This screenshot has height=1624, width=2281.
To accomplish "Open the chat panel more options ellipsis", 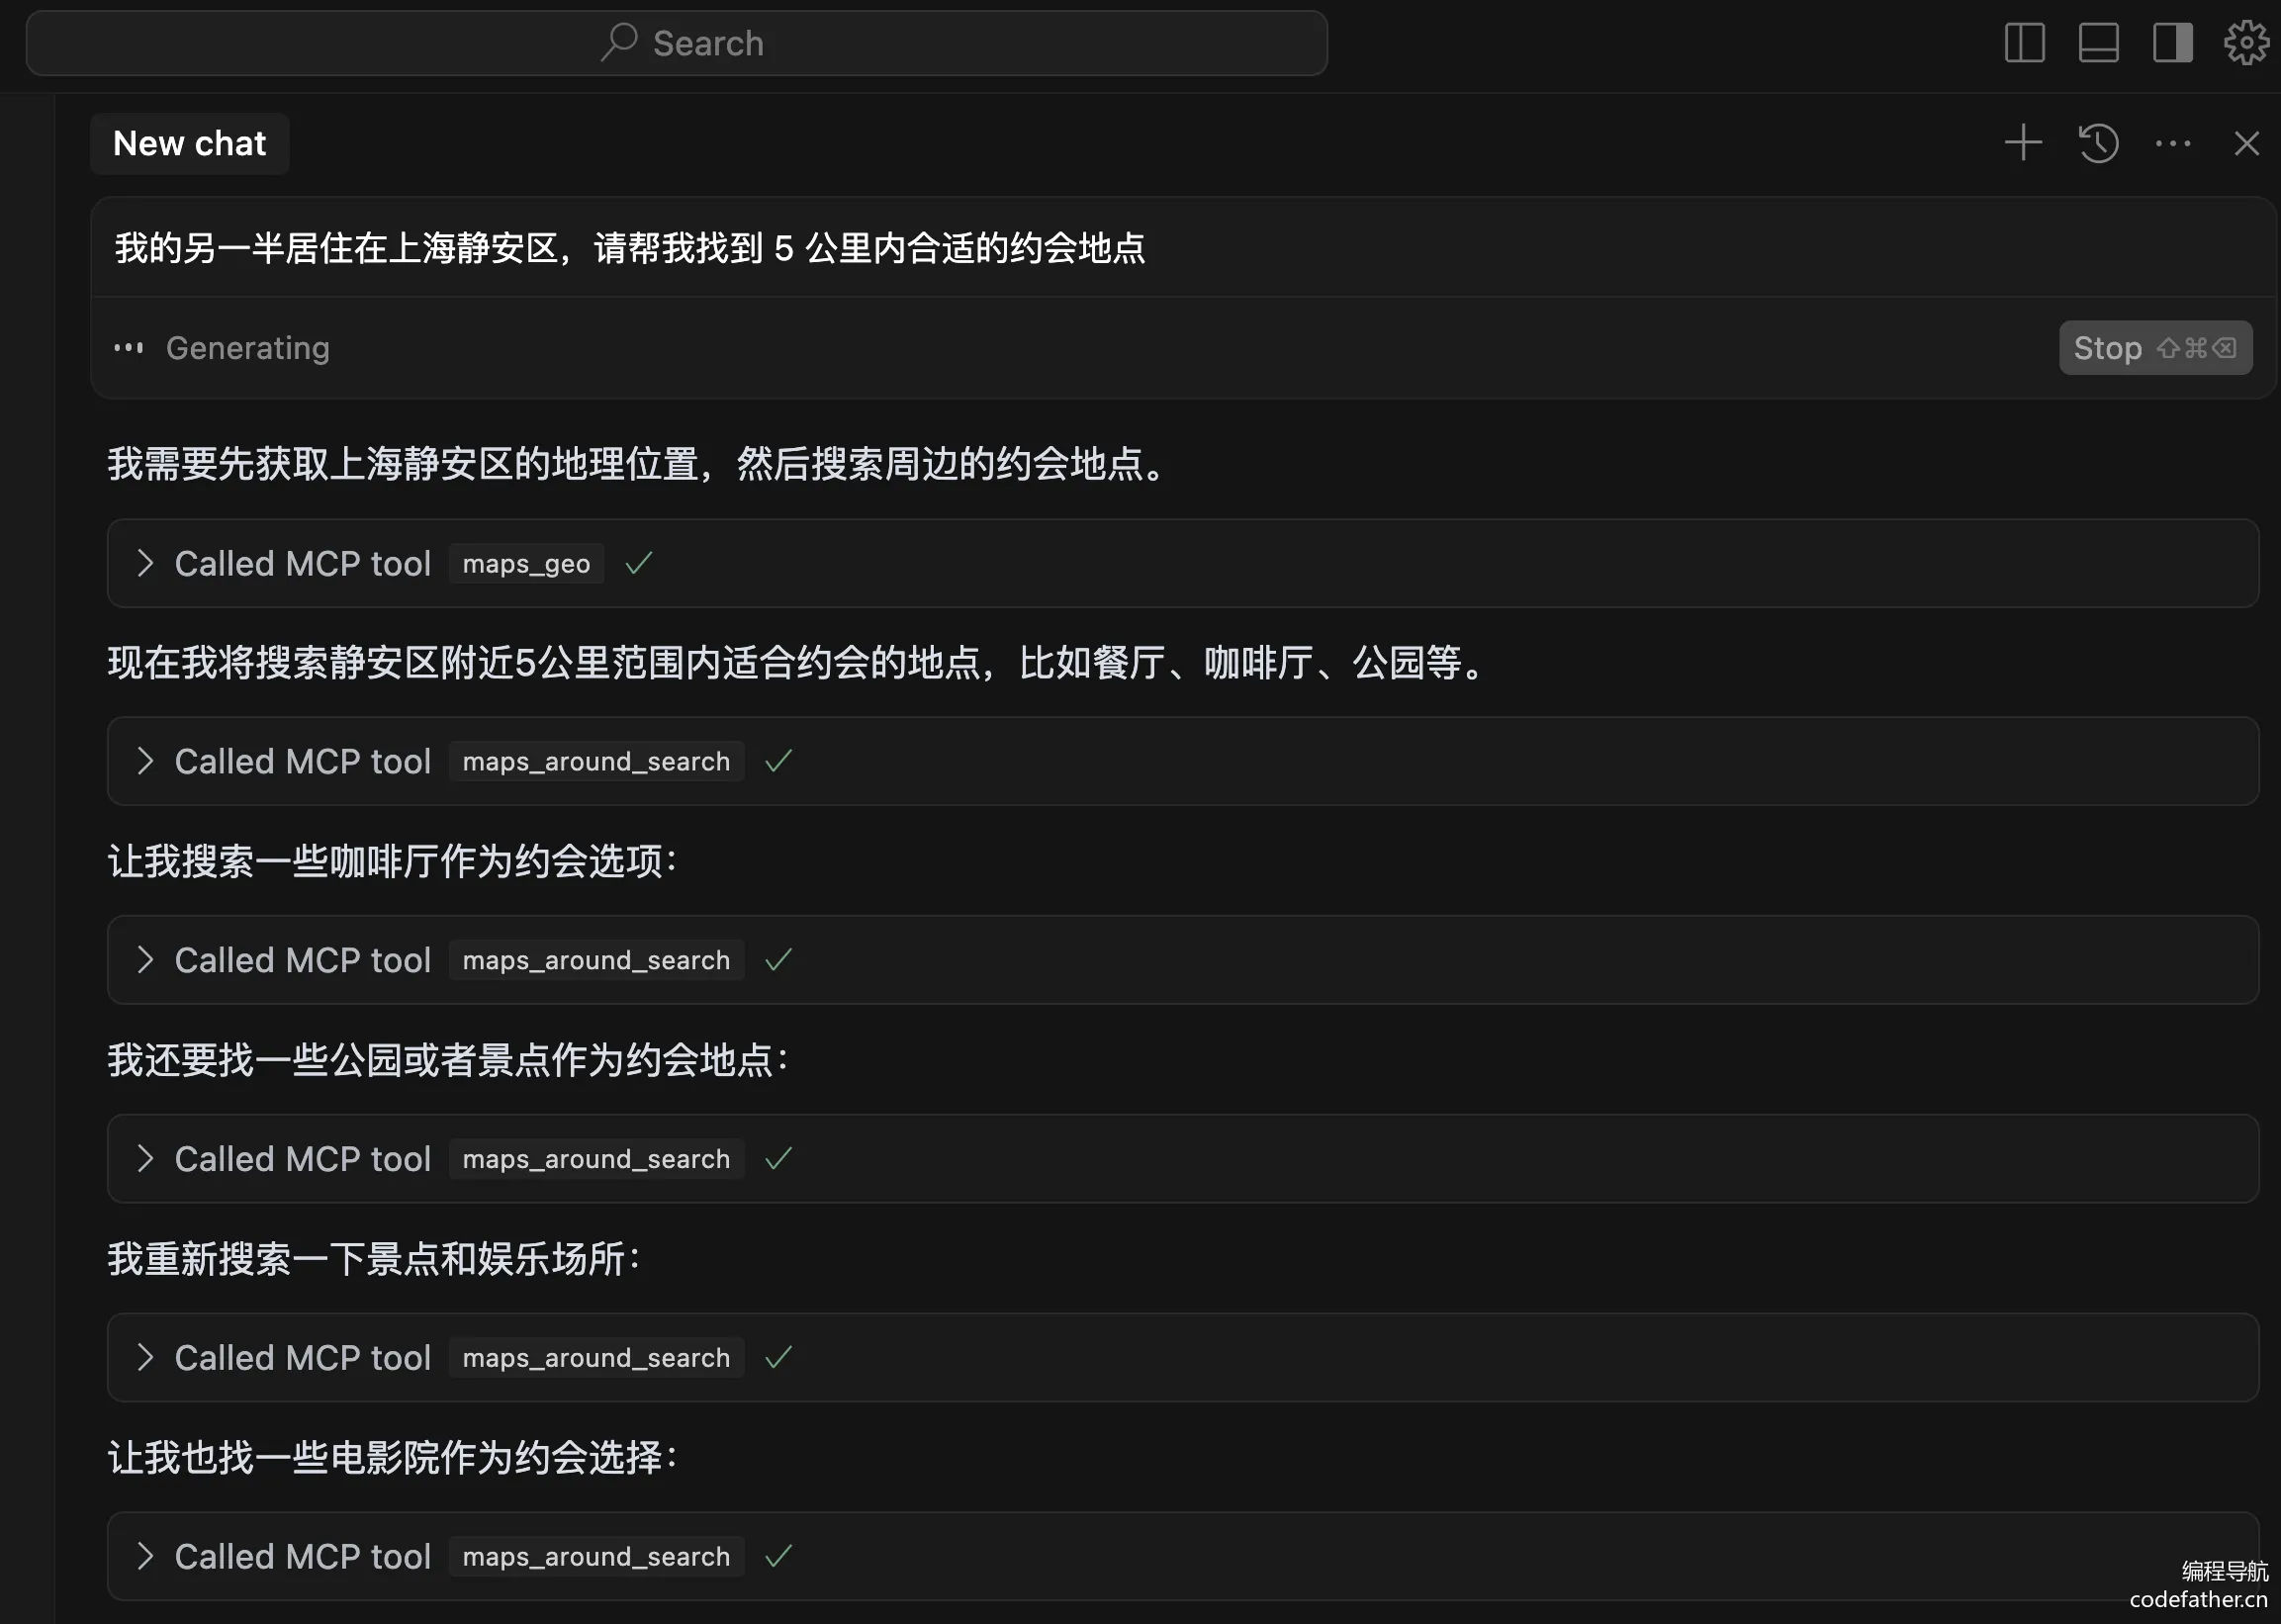I will [x=2172, y=143].
